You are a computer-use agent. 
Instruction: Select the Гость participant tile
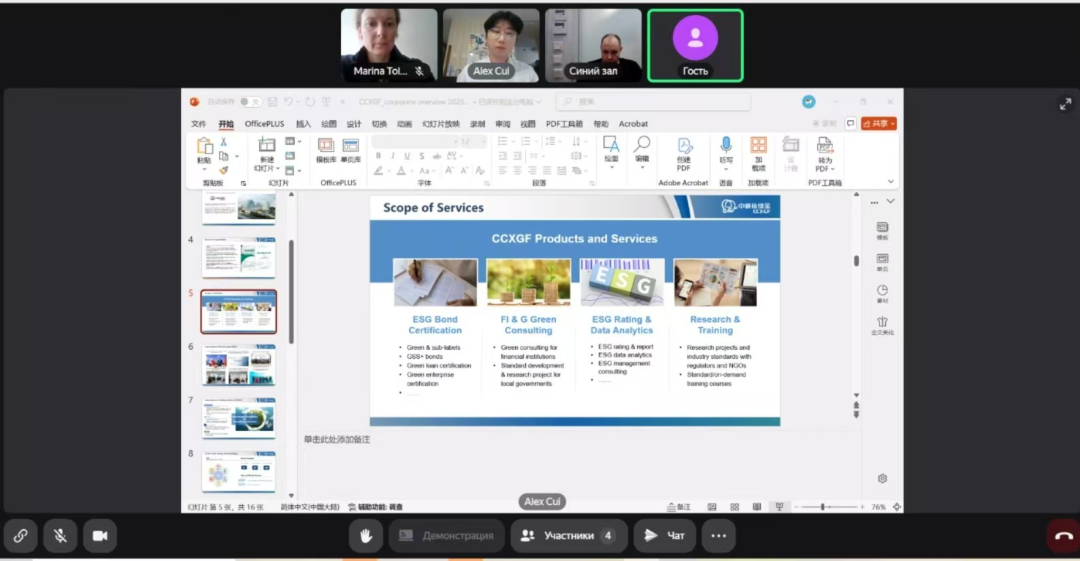click(695, 45)
